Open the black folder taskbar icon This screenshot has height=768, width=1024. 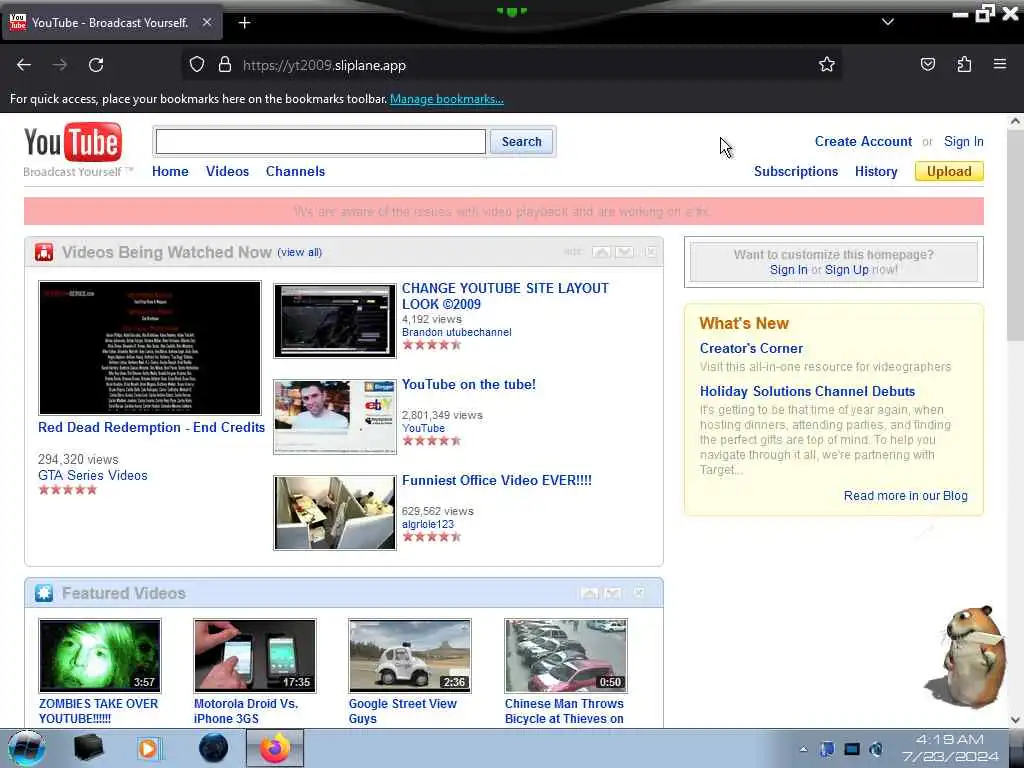coord(89,748)
